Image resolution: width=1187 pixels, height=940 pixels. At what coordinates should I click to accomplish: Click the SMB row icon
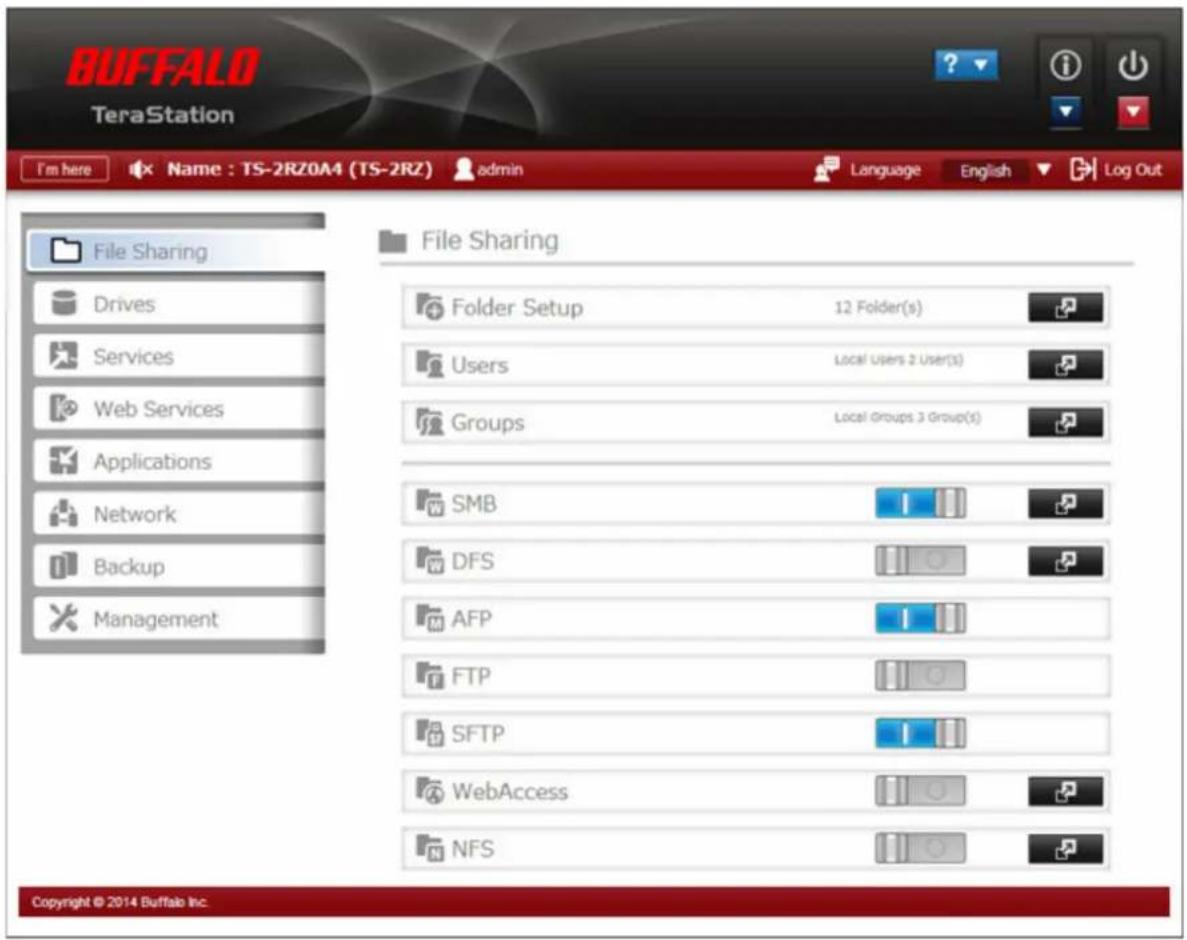tap(429, 503)
